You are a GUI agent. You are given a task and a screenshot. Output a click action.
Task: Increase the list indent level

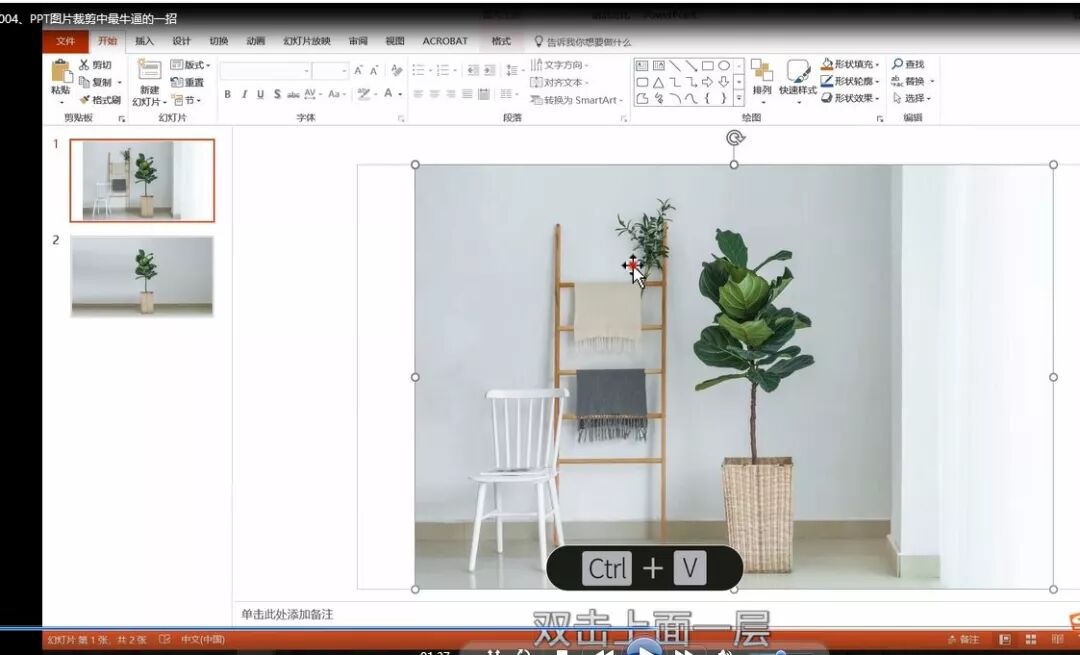489,70
